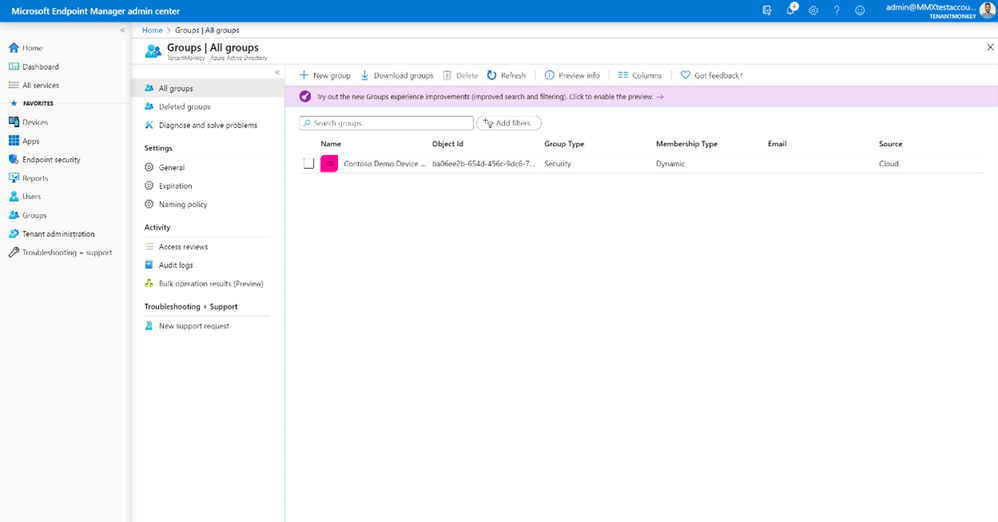Open Deleted groups
998x522 pixels.
[178, 106]
